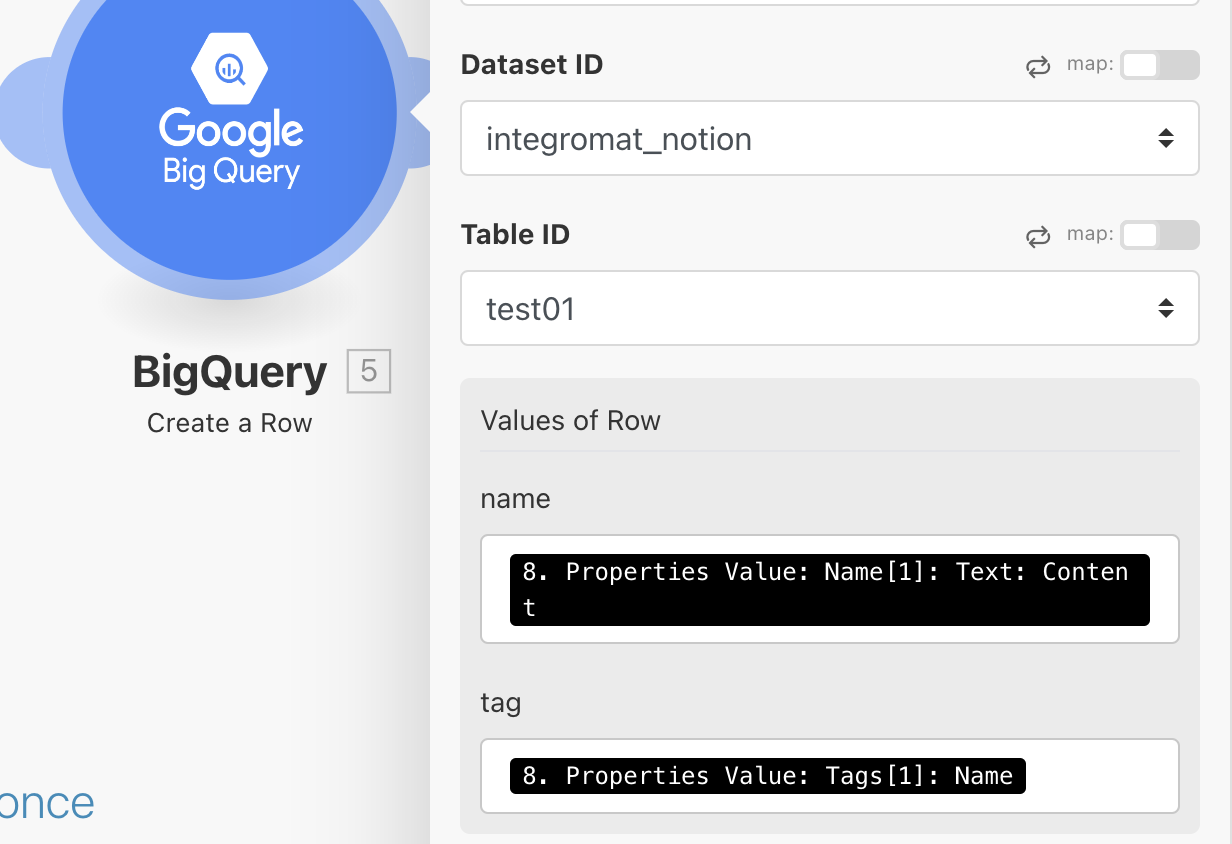Click the BigQuery module title
This screenshot has width=1232, height=844.
[x=229, y=372]
